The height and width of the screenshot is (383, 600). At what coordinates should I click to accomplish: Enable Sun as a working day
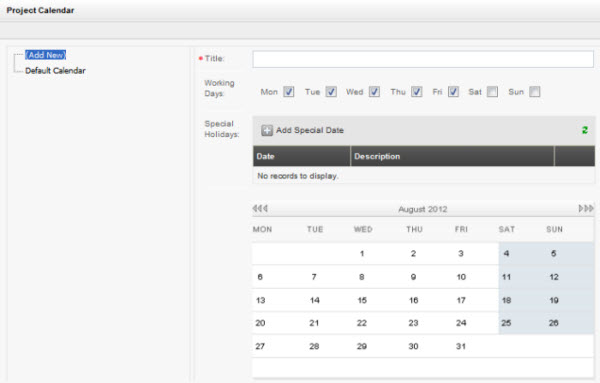coord(535,92)
